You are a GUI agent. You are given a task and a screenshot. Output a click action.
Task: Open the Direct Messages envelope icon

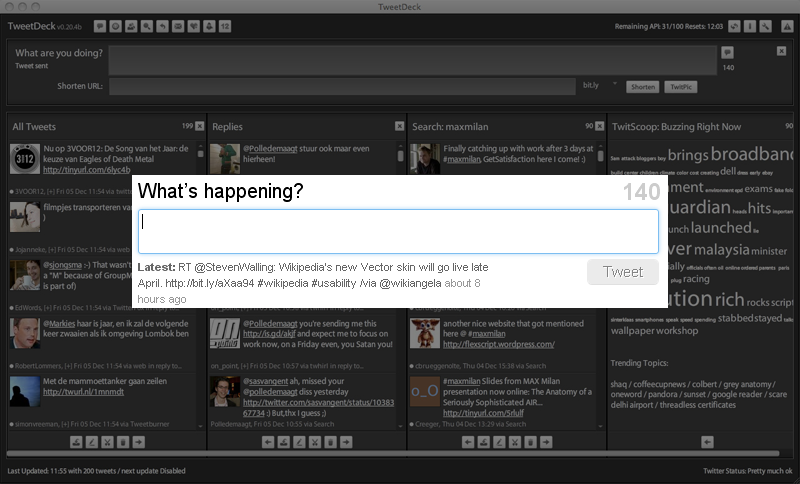[178, 26]
